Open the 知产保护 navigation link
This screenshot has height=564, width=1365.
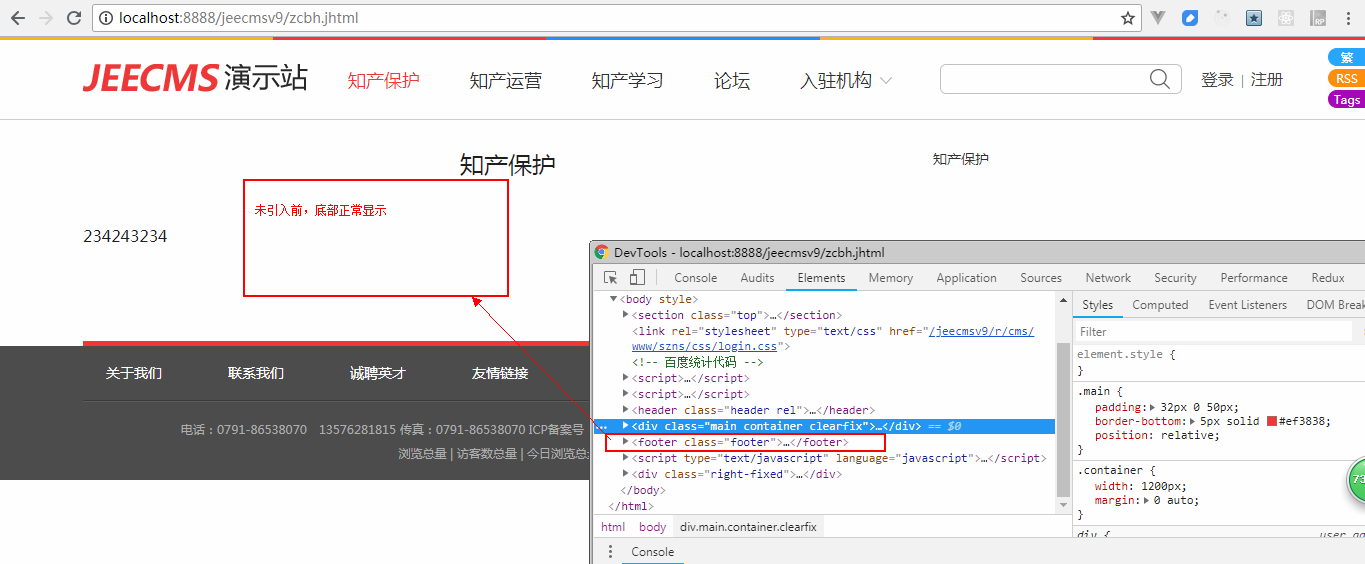coord(383,81)
